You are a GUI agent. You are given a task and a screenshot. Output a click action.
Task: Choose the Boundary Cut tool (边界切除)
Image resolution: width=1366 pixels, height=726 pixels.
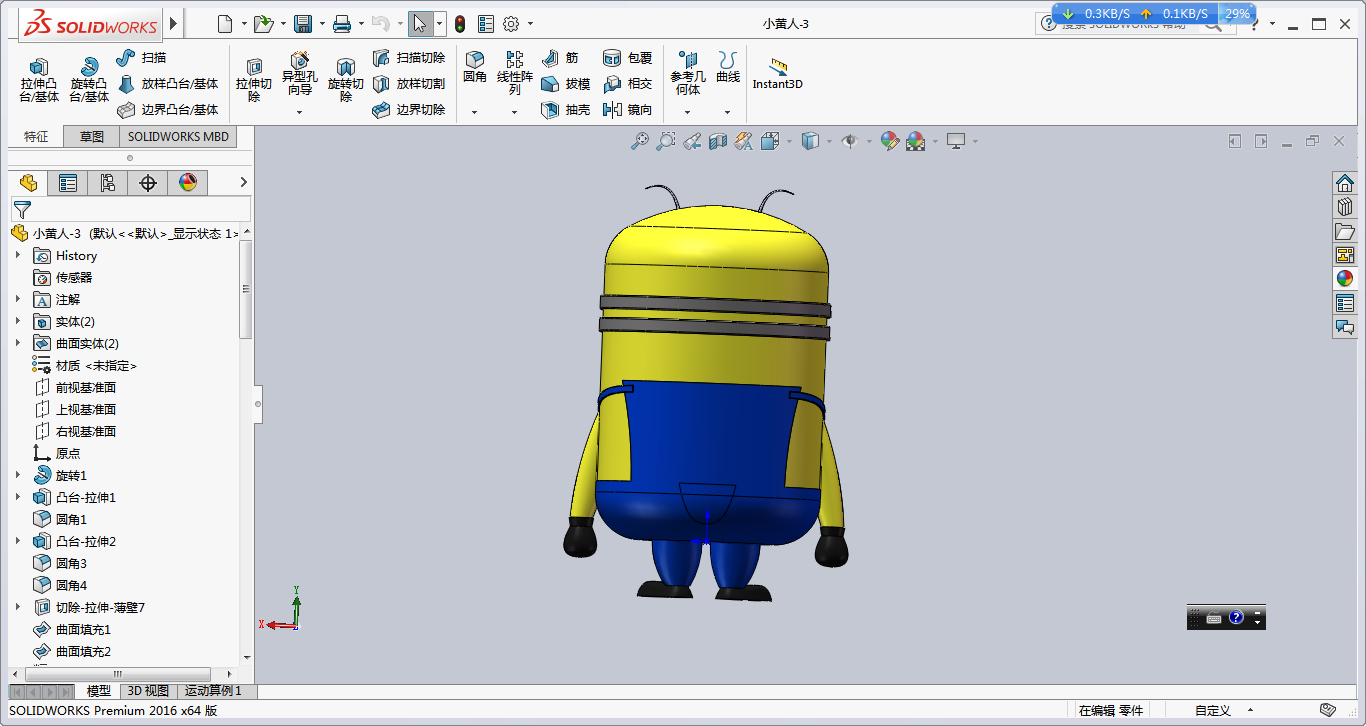click(409, 110)
